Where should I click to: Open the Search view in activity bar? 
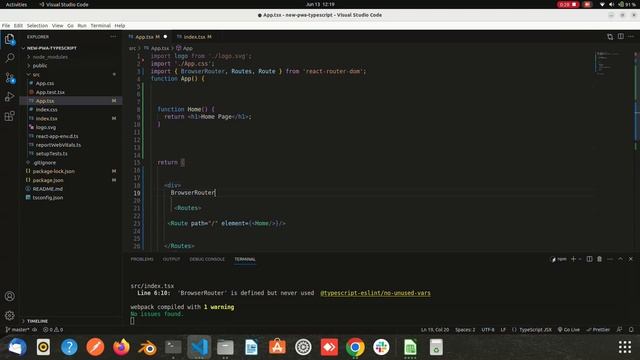click(x=9, y=58)
